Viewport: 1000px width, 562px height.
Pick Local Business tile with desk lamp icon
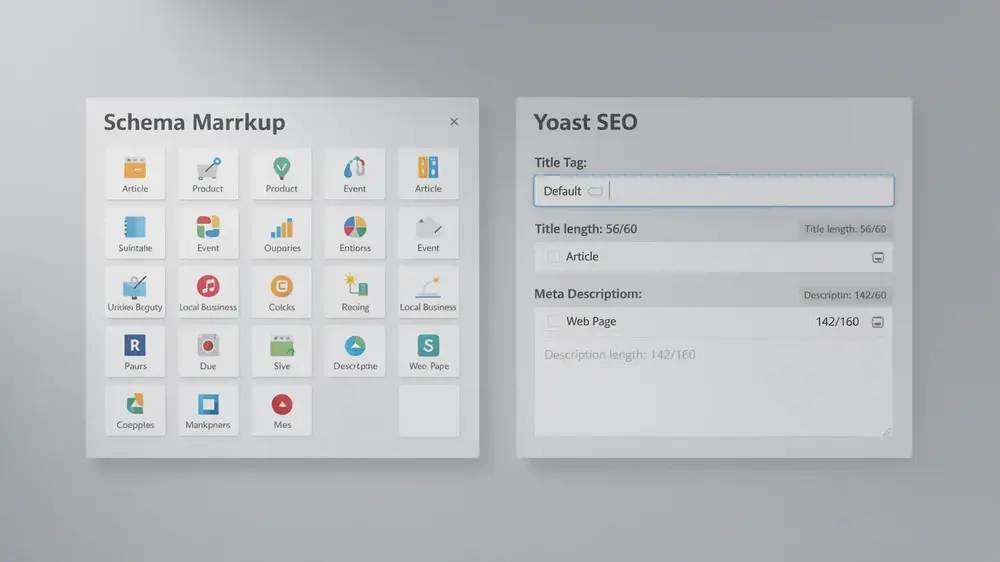click(x=428, y=292)
